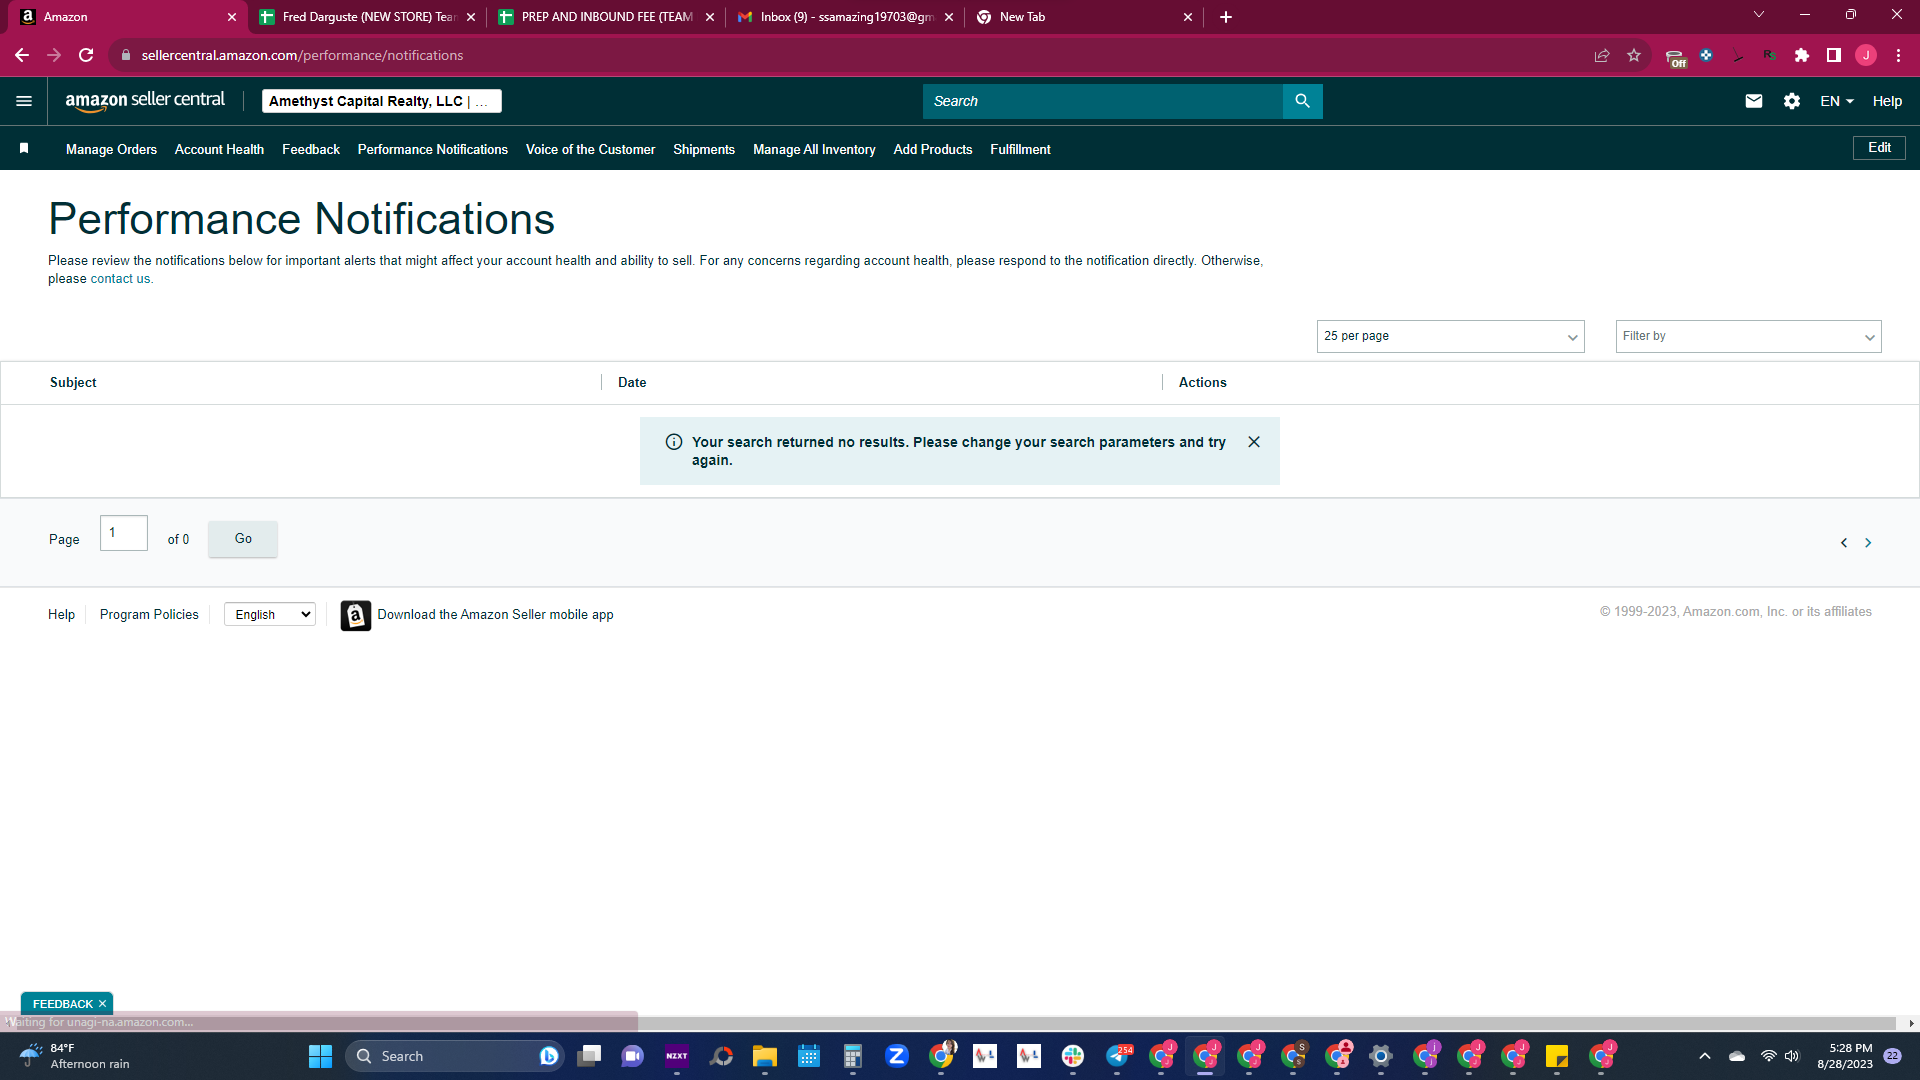
Task: Click the magnifier search button in Seller Central
Action: coord(1302,101)
